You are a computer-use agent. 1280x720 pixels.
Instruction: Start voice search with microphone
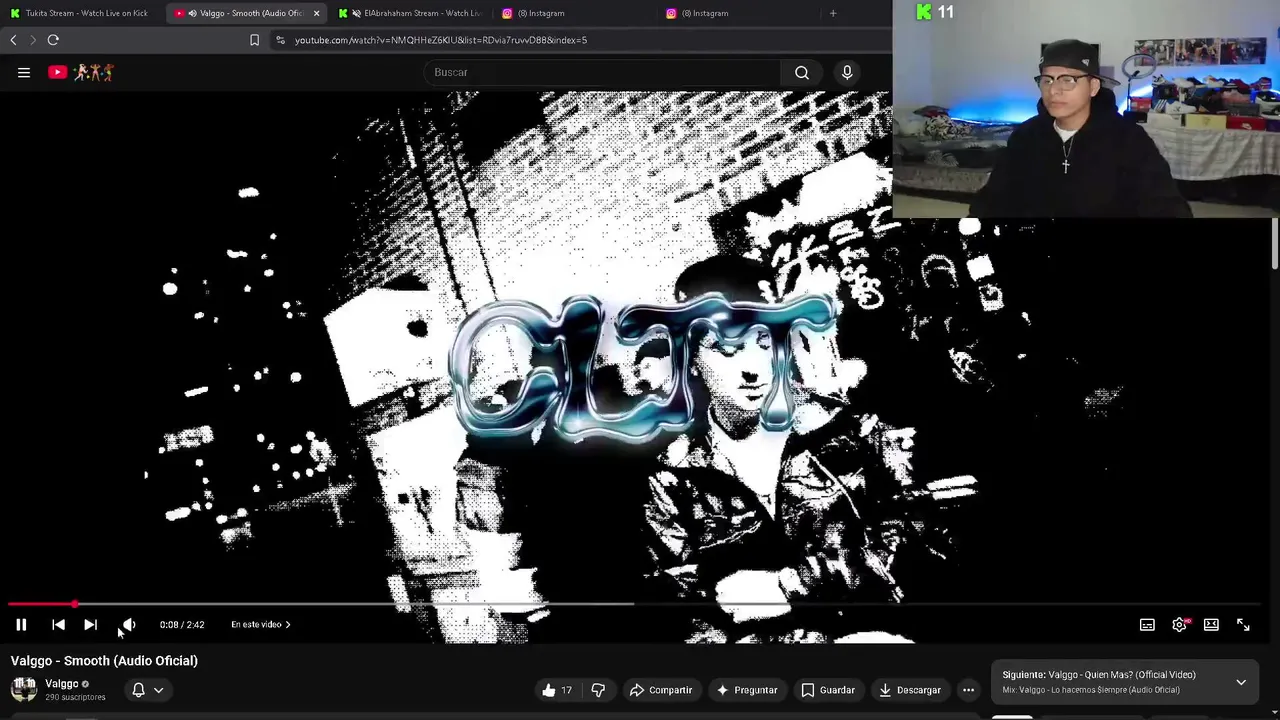(x=847, y=72)
